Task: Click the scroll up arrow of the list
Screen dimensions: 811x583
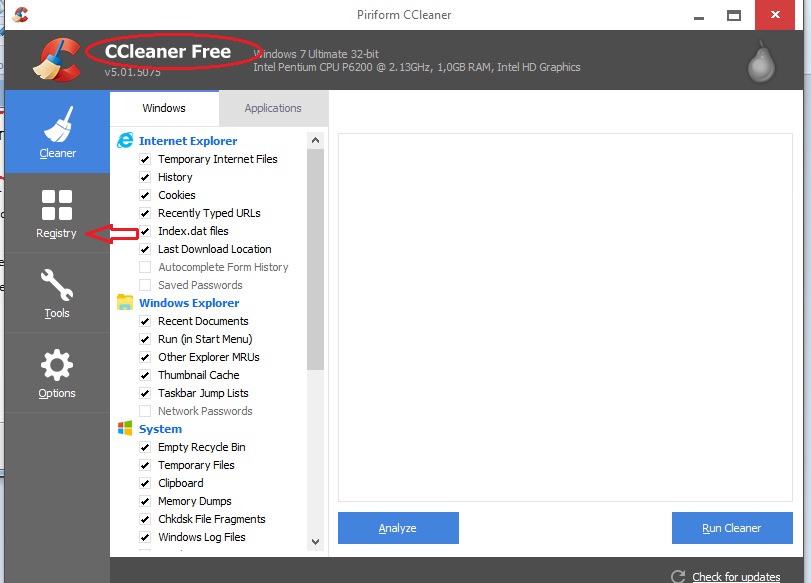Action: tap(316, 140)
